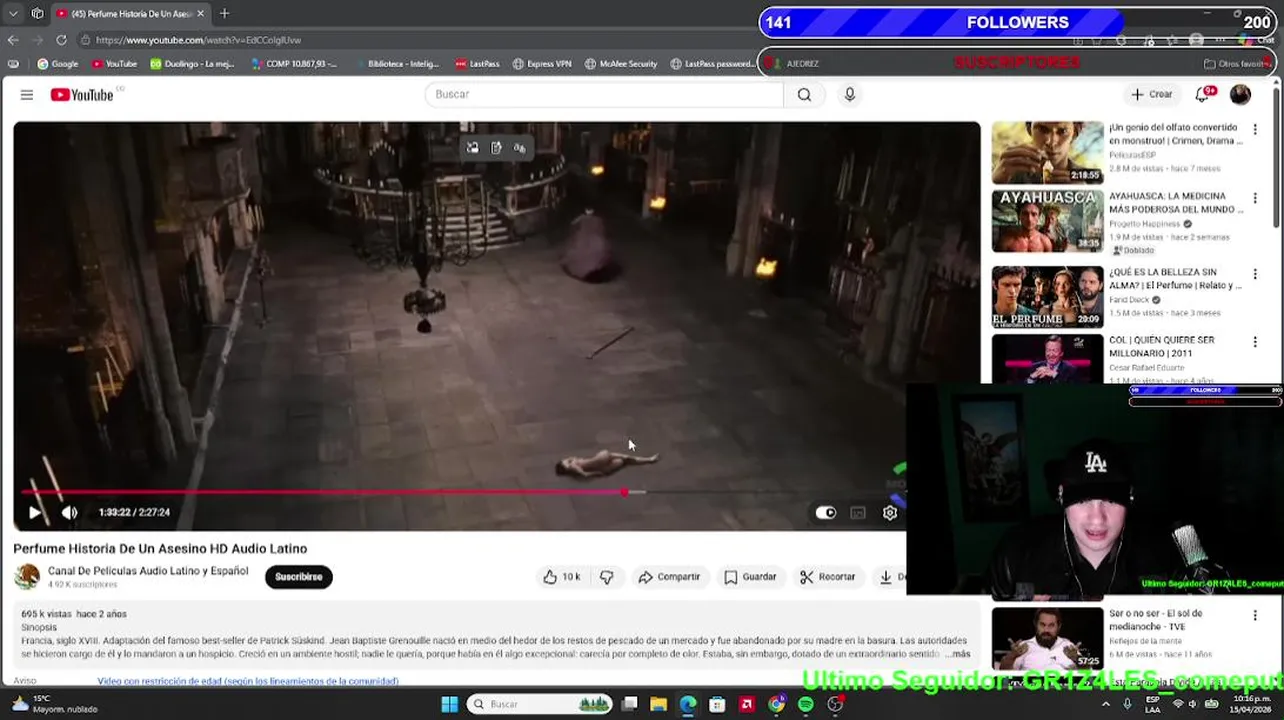Viewport: 1284px width, 720px height.
Task: Click the taskbar Buscar search box
Action: pyautogui.click(x=539, y=704)
